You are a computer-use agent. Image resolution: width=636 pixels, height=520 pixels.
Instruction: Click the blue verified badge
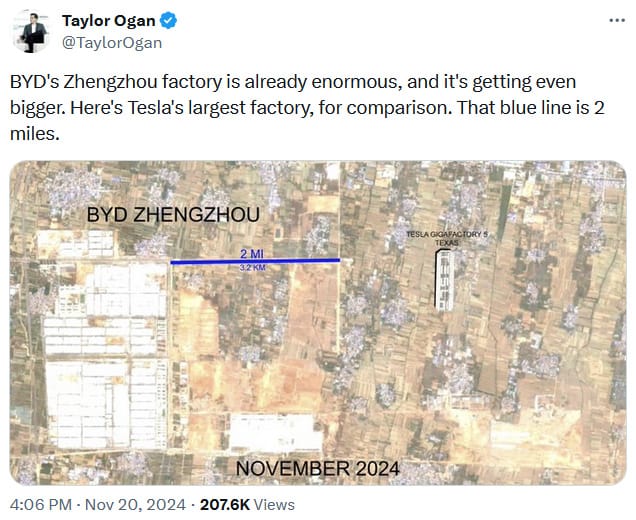coord(170,22)
